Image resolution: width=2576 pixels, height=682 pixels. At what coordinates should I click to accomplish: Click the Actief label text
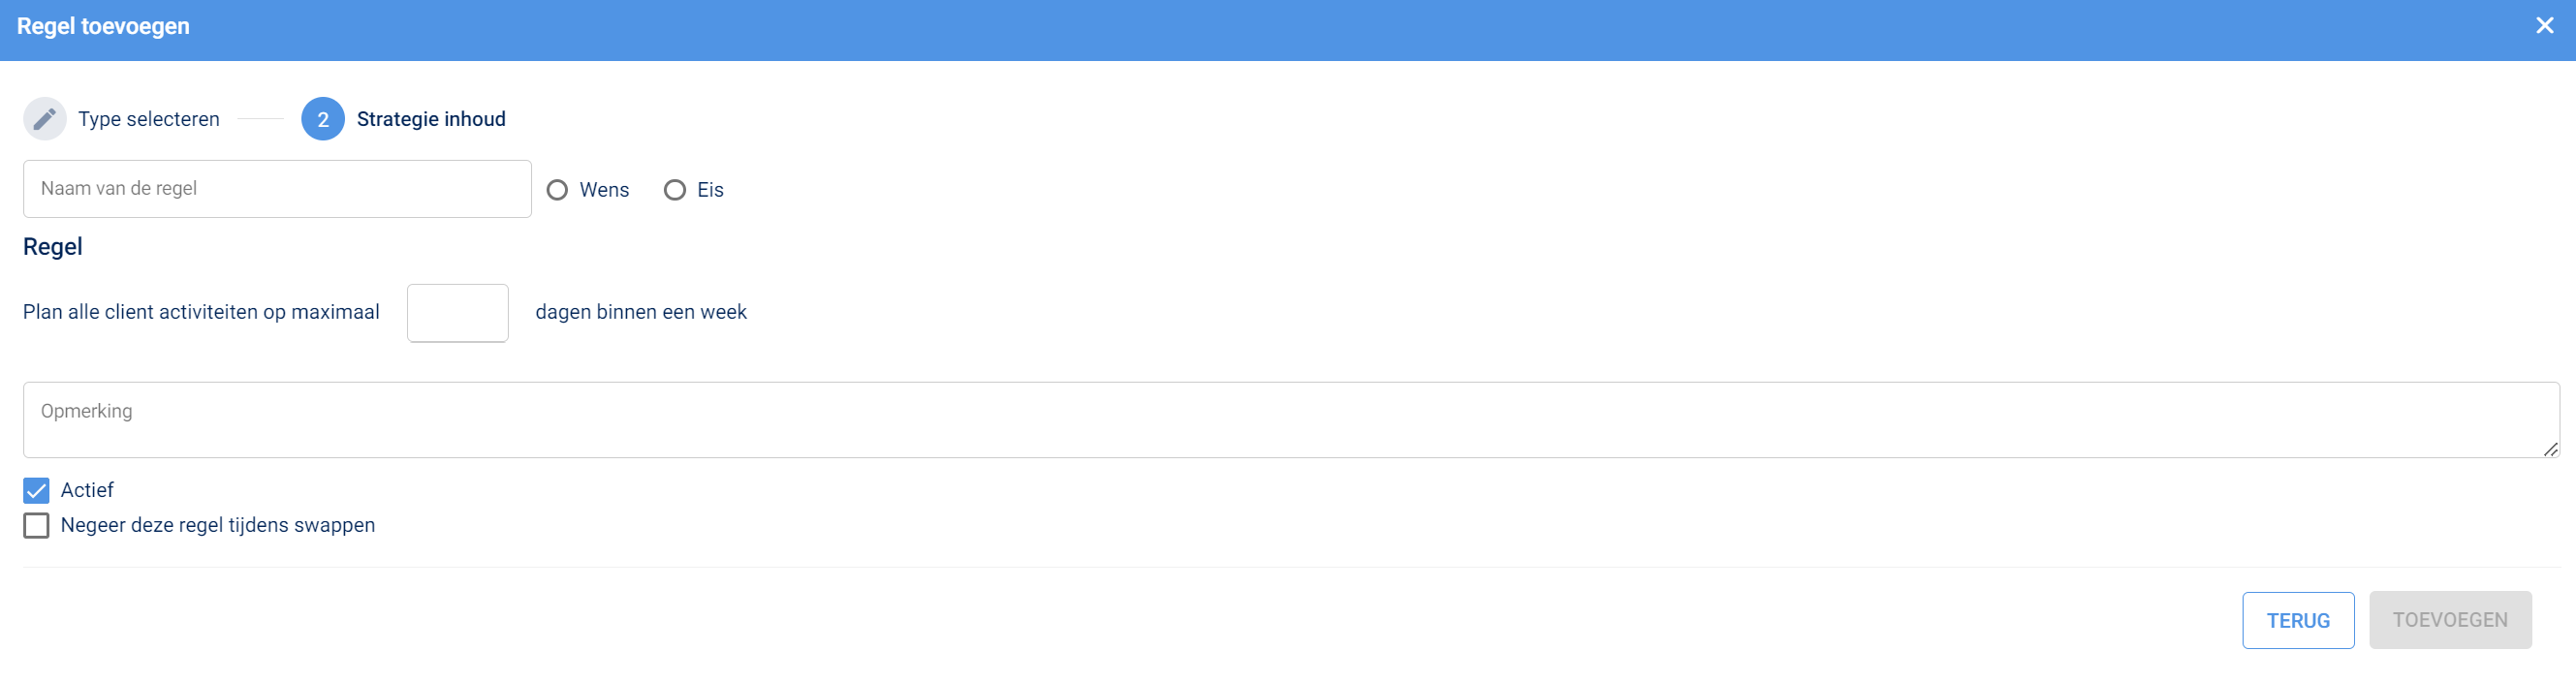click(x=87, y=490)
